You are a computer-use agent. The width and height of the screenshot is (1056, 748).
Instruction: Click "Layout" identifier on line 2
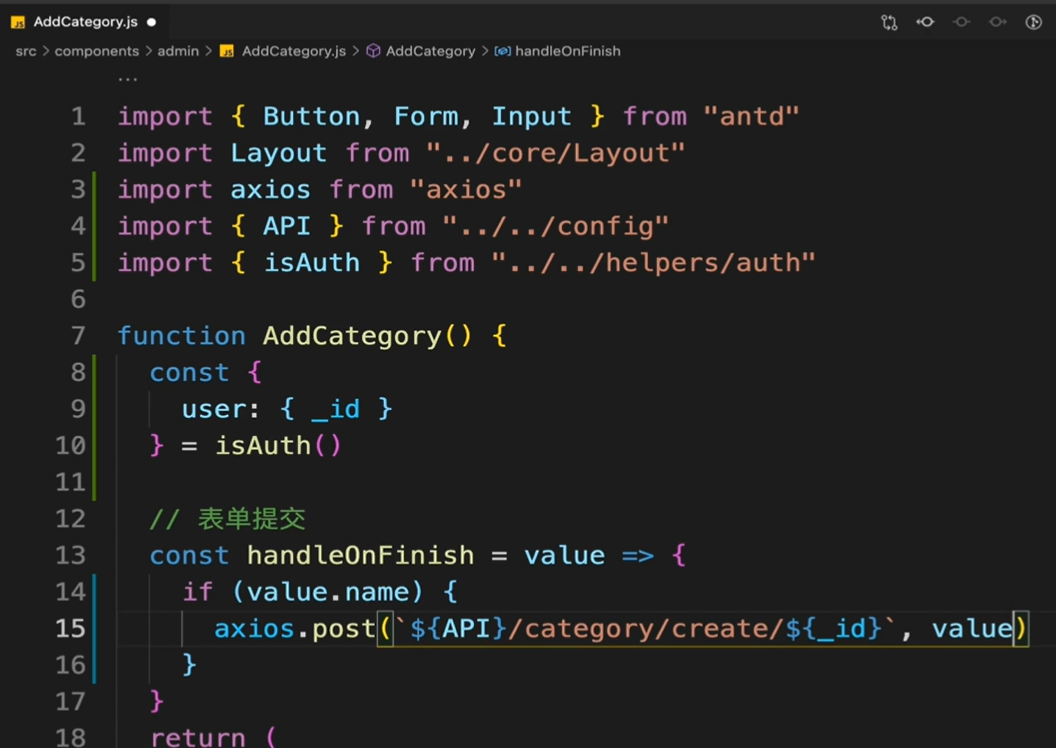[x=279, y=154]
